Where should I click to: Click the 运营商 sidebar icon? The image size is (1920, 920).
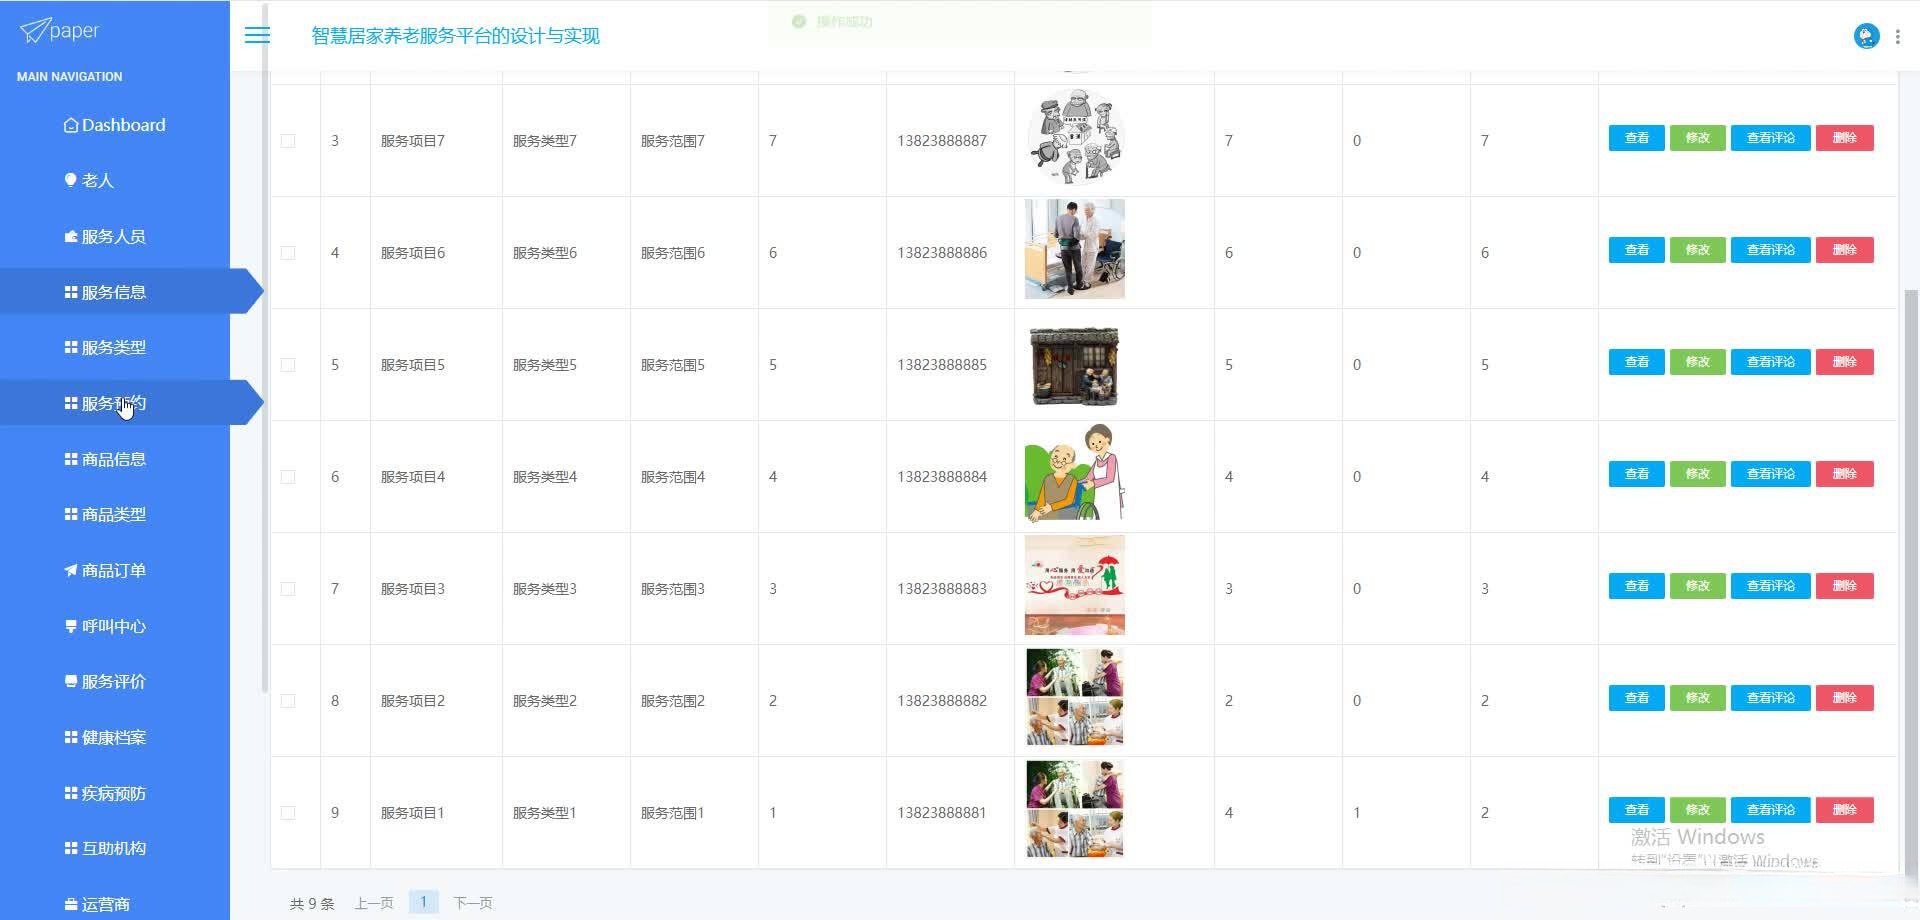point(71,904)
